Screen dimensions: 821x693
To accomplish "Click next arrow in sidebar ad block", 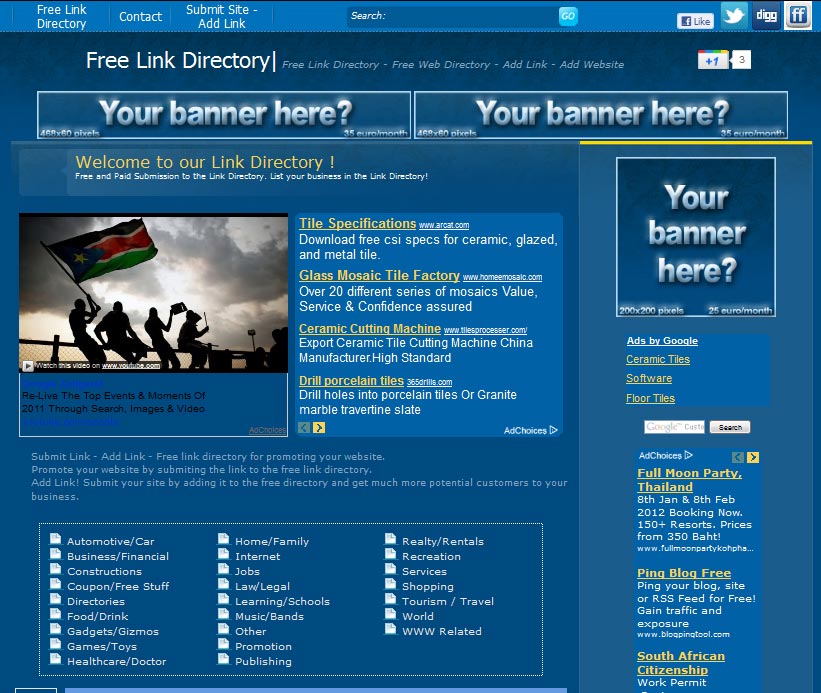I will point(753,457).
